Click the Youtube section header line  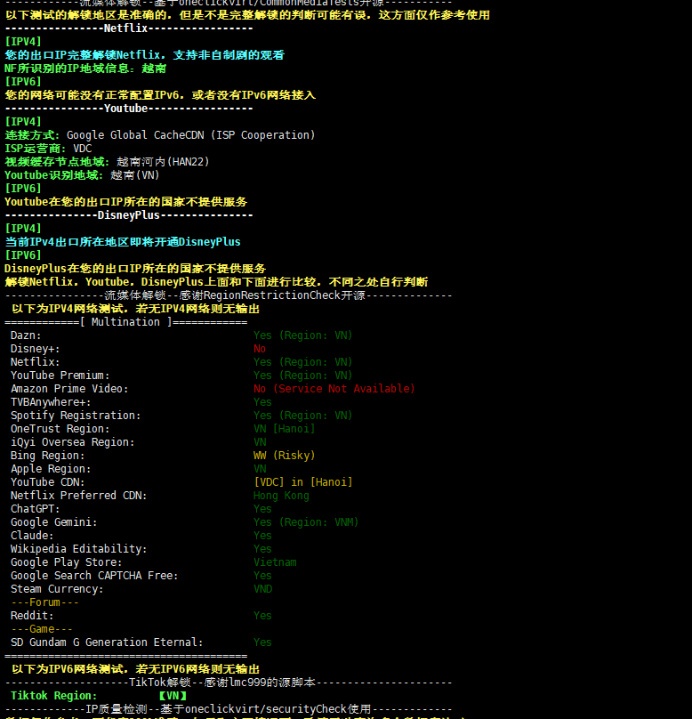point(129,108)
